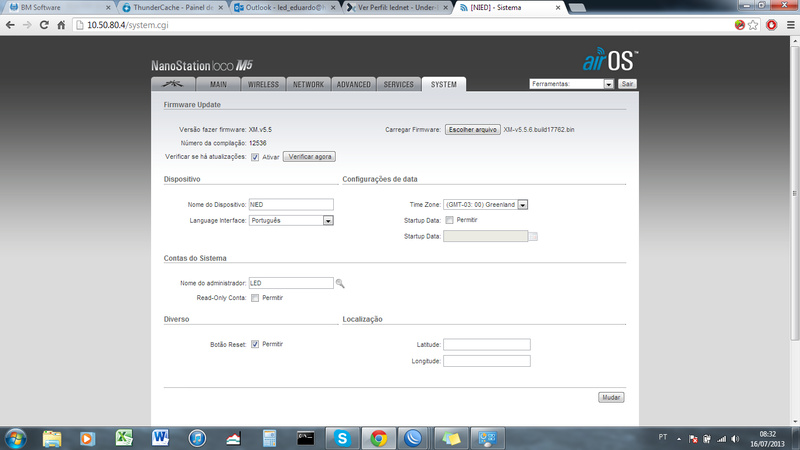The height and width of the screenshot is (450, 800).
Task: Open iTunes from taskbar
Action: [197, 438]
